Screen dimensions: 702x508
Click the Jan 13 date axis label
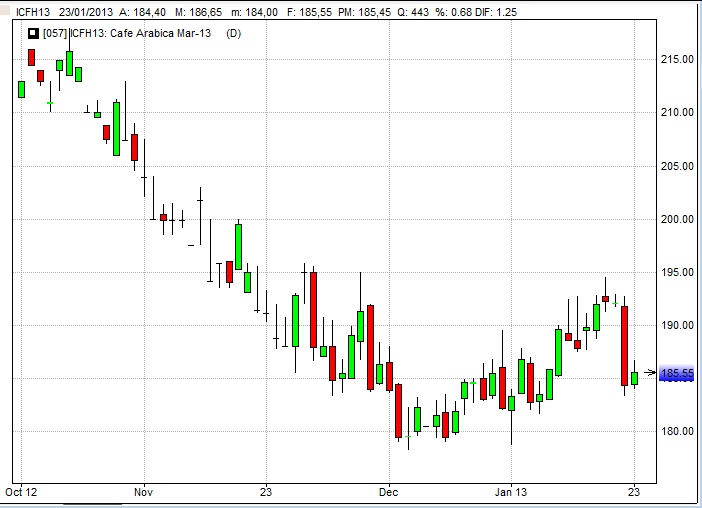[511, 492]
